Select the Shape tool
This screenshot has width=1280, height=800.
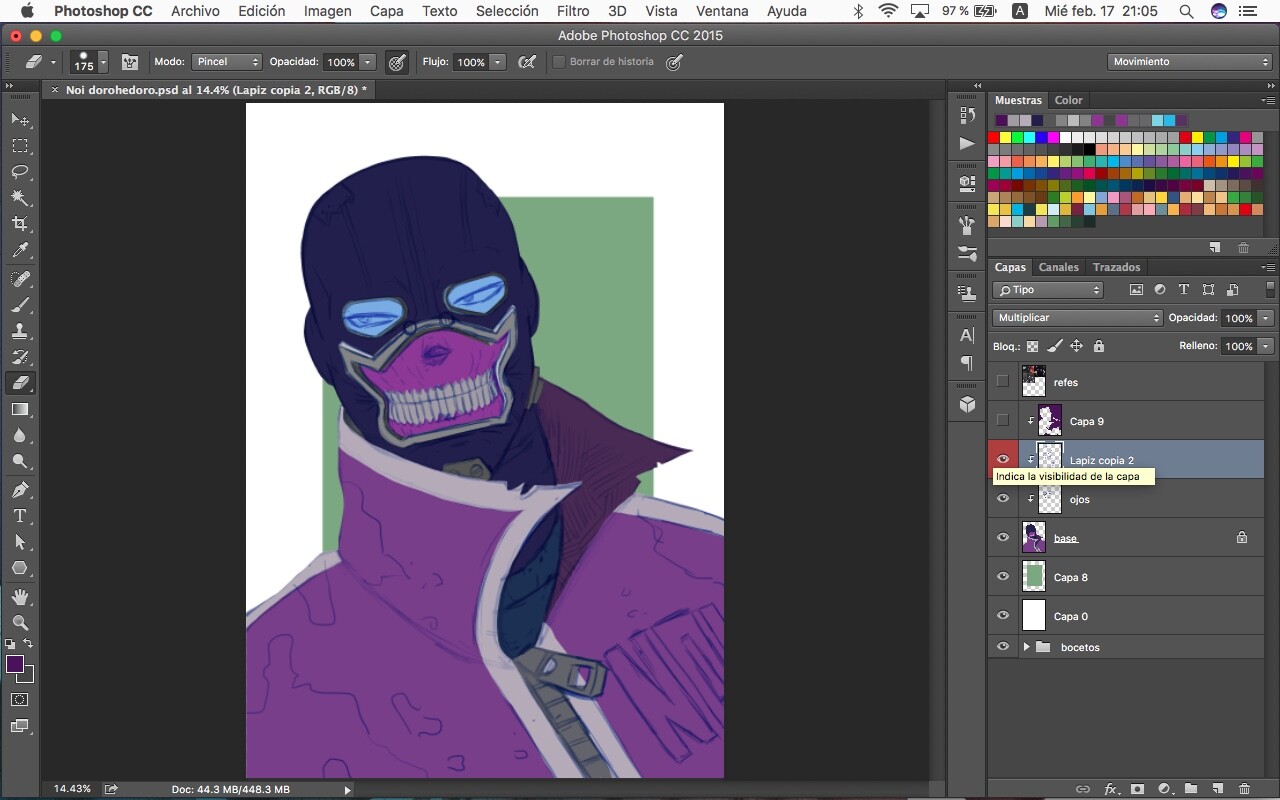20,568
